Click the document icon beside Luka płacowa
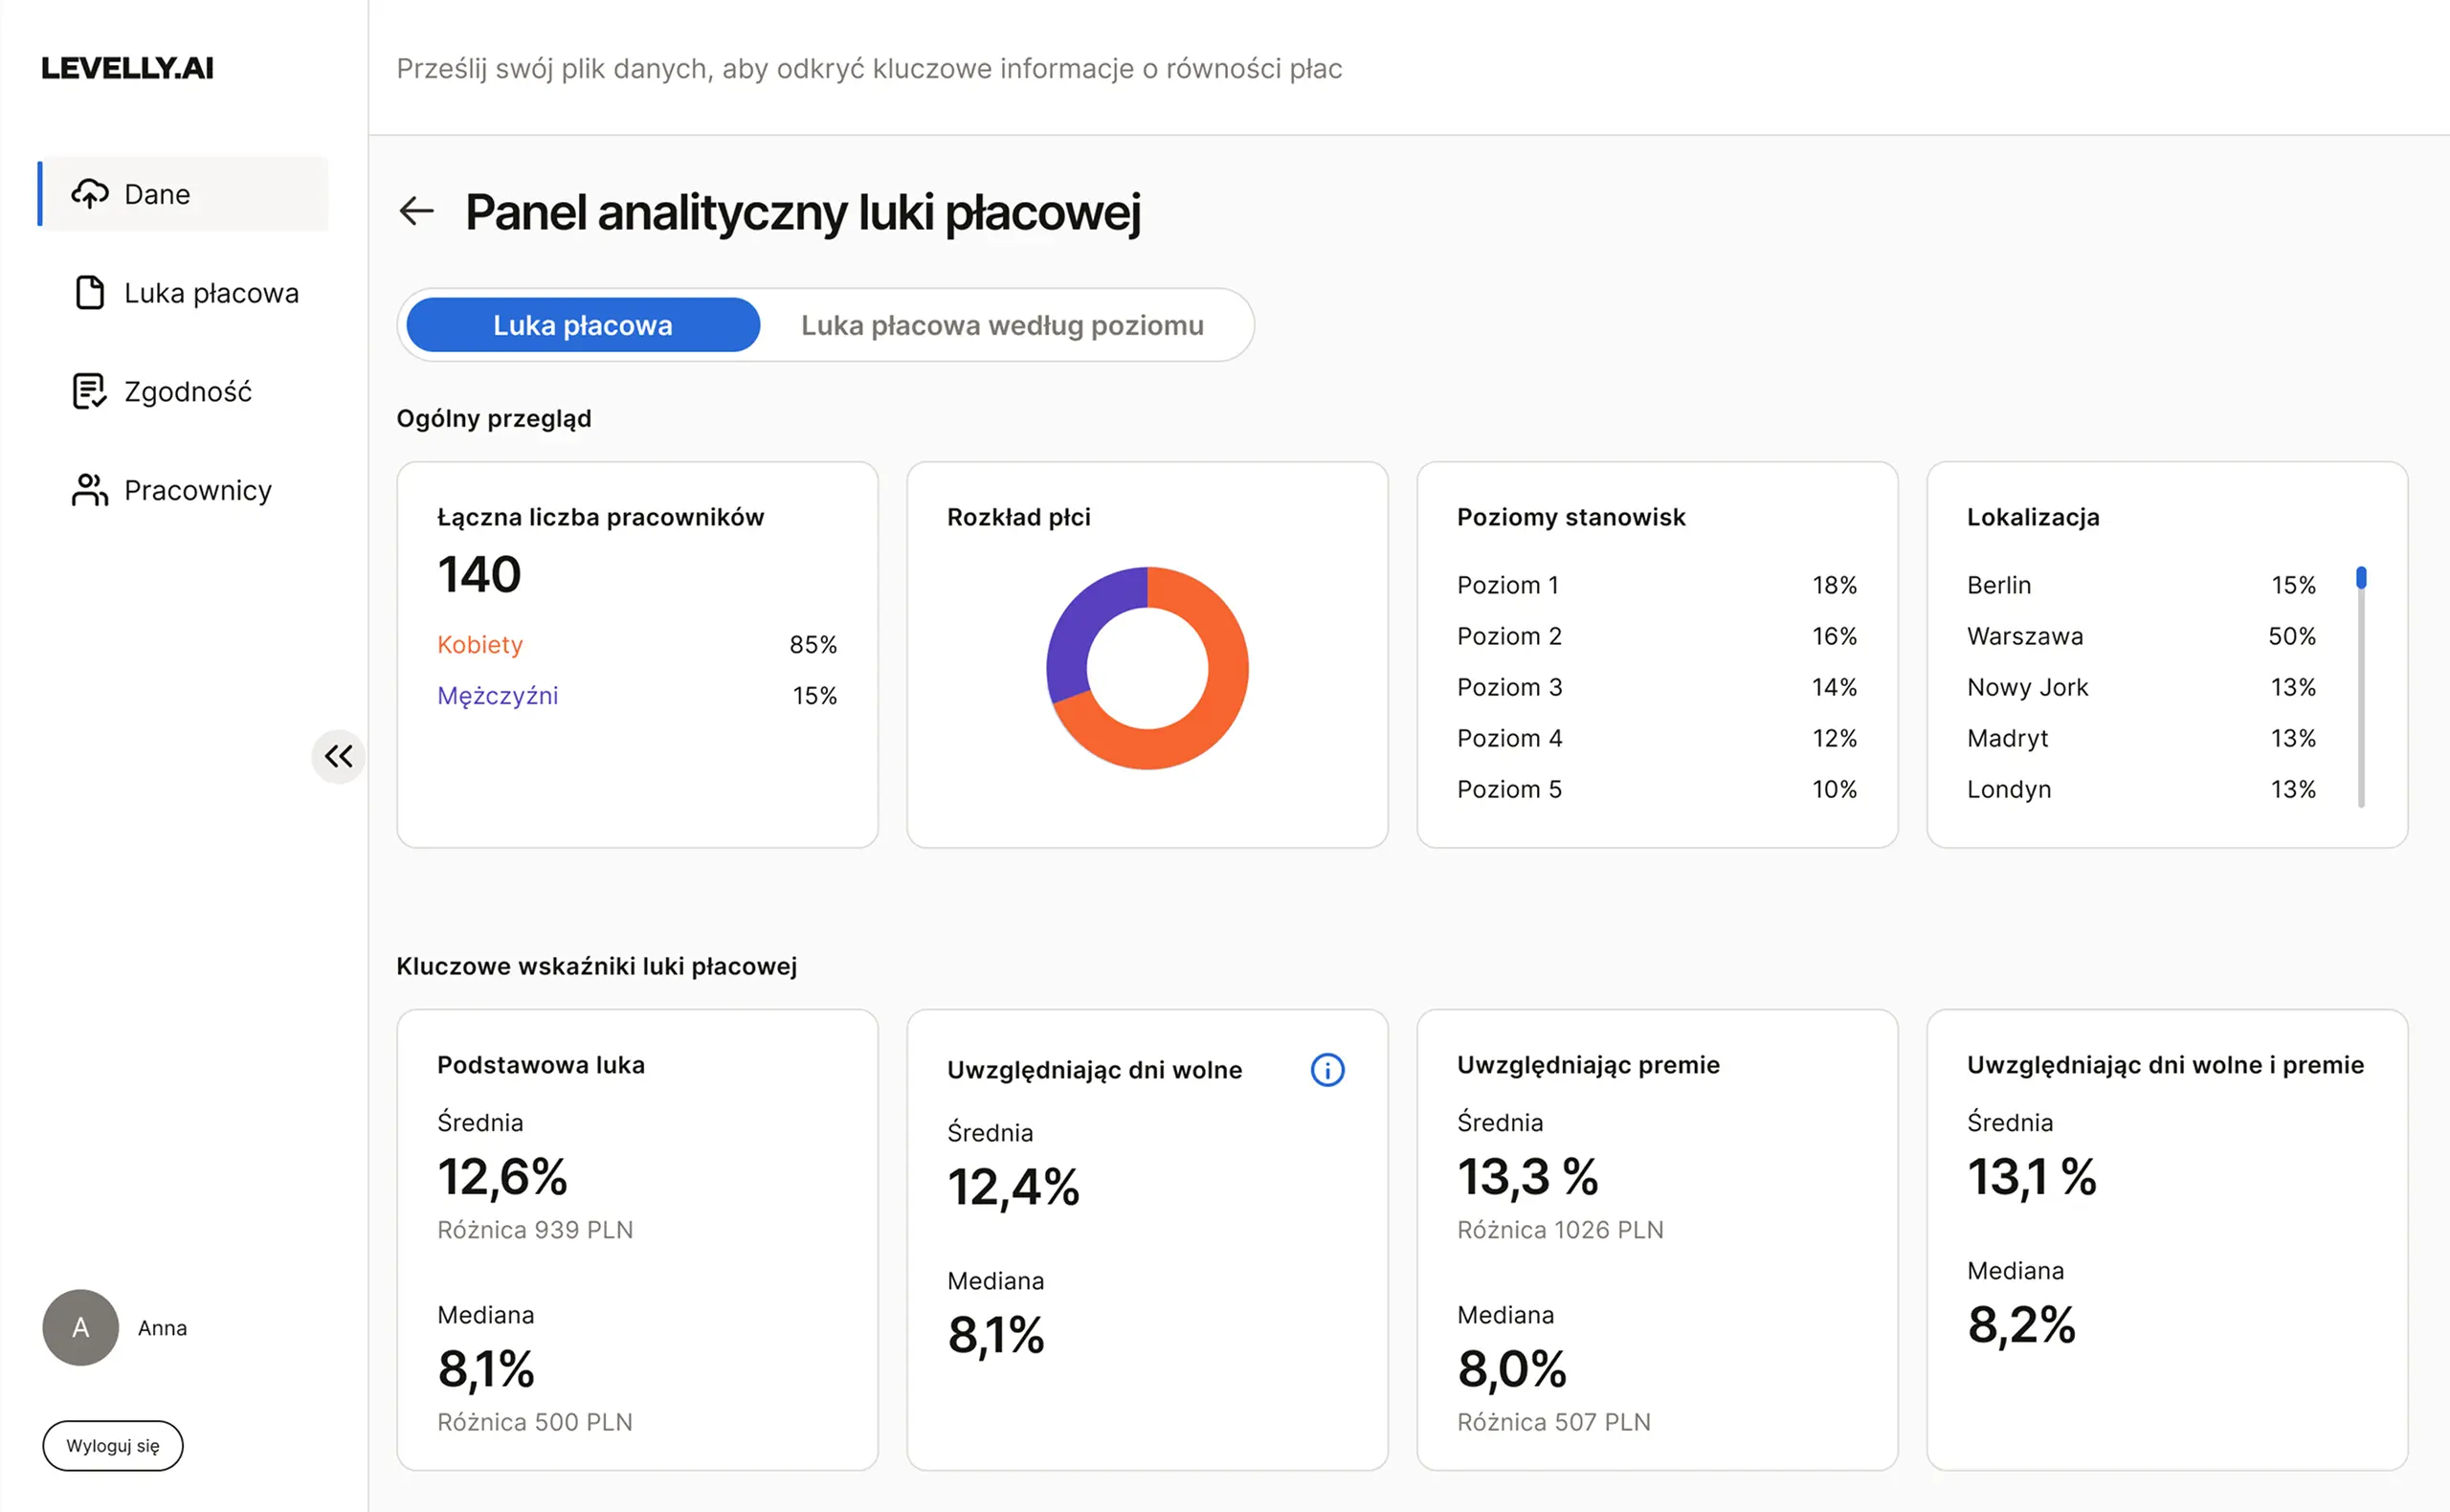This screenshot has width=2450, height=1512. [x=90, y=293]
